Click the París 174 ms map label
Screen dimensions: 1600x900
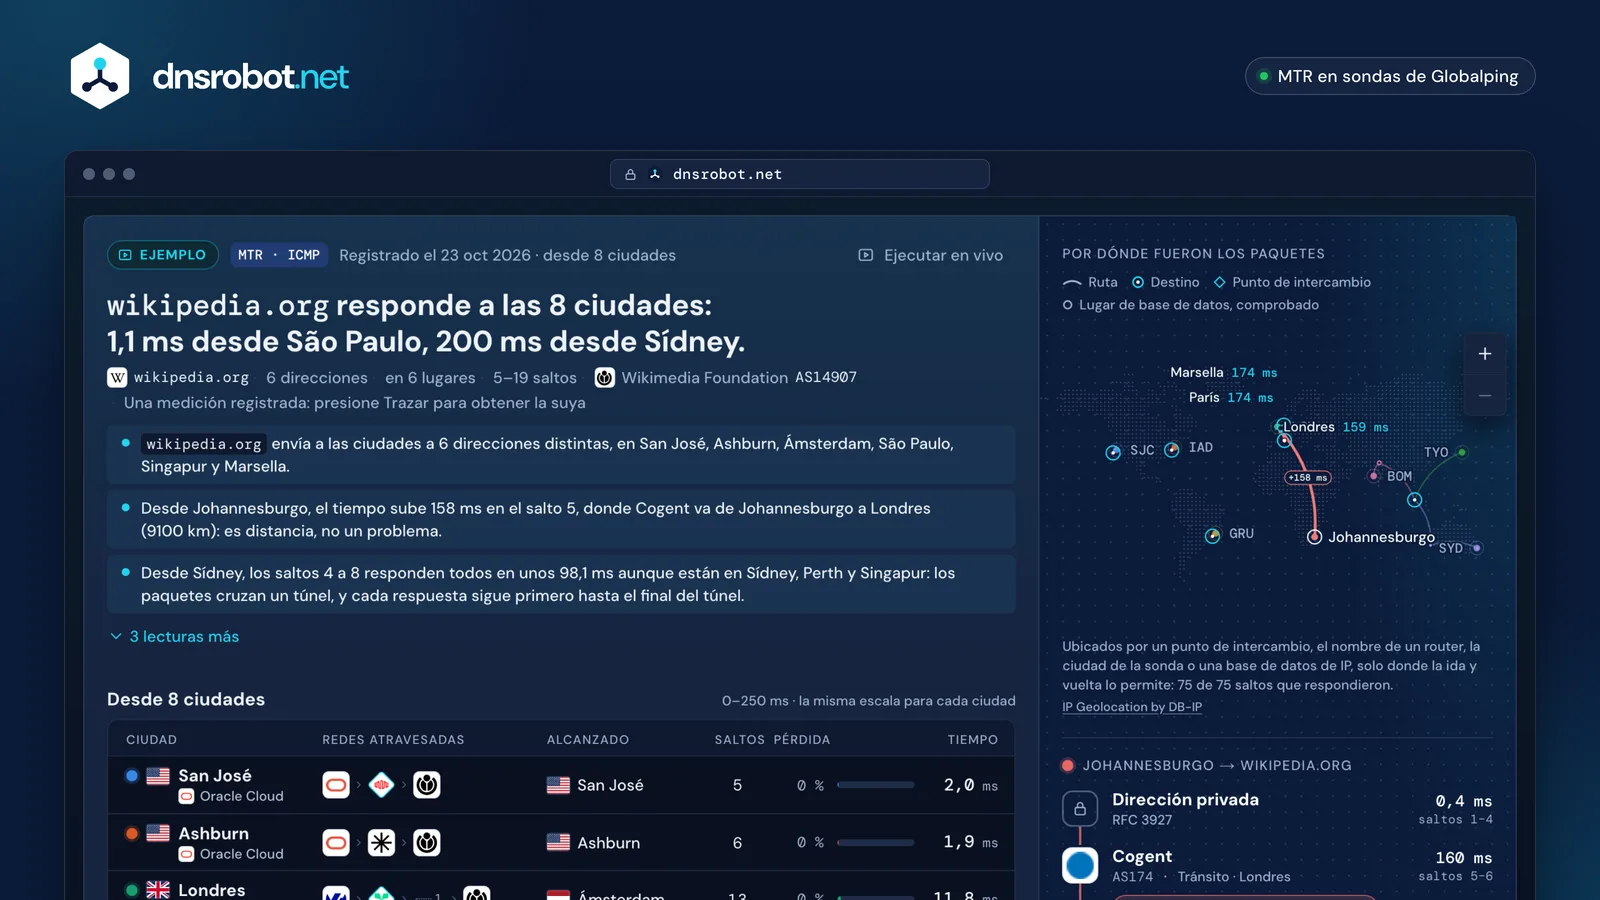click(1231, 397)
